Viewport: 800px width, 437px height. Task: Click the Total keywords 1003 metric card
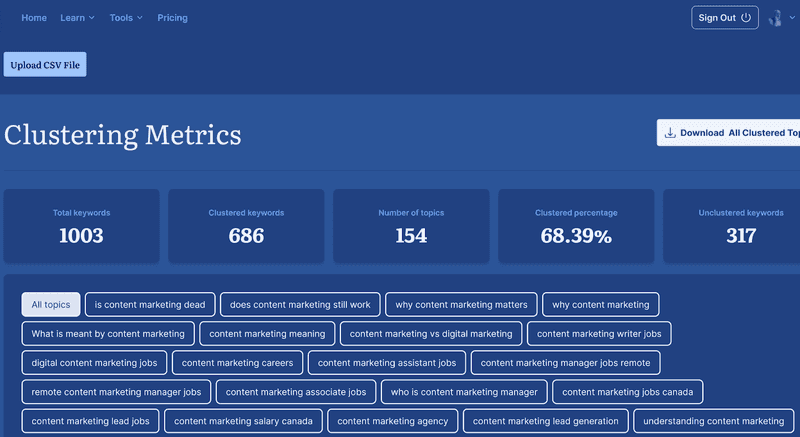[x=82, y=226]
